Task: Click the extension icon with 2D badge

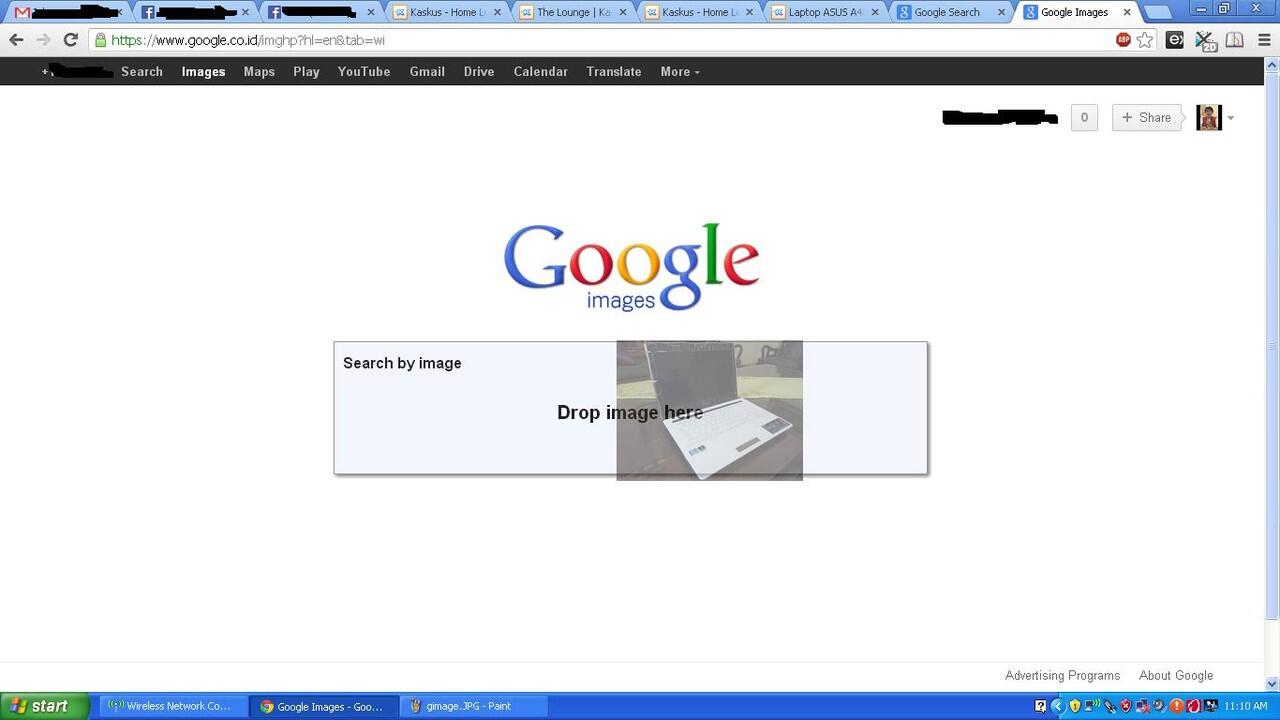Action: click(1205, 41)
